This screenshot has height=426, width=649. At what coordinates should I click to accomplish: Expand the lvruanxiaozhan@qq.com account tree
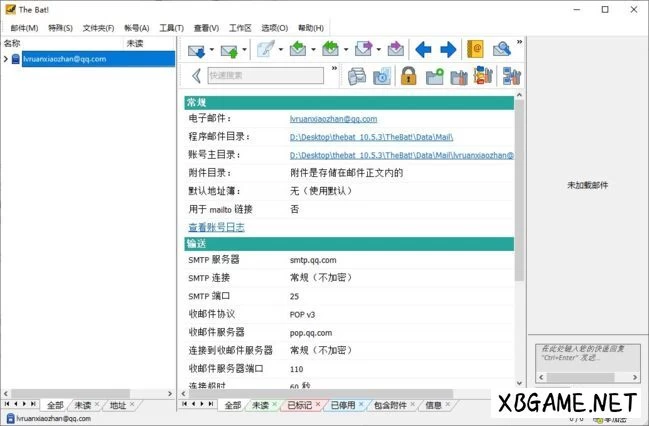(x=5, y=59)
